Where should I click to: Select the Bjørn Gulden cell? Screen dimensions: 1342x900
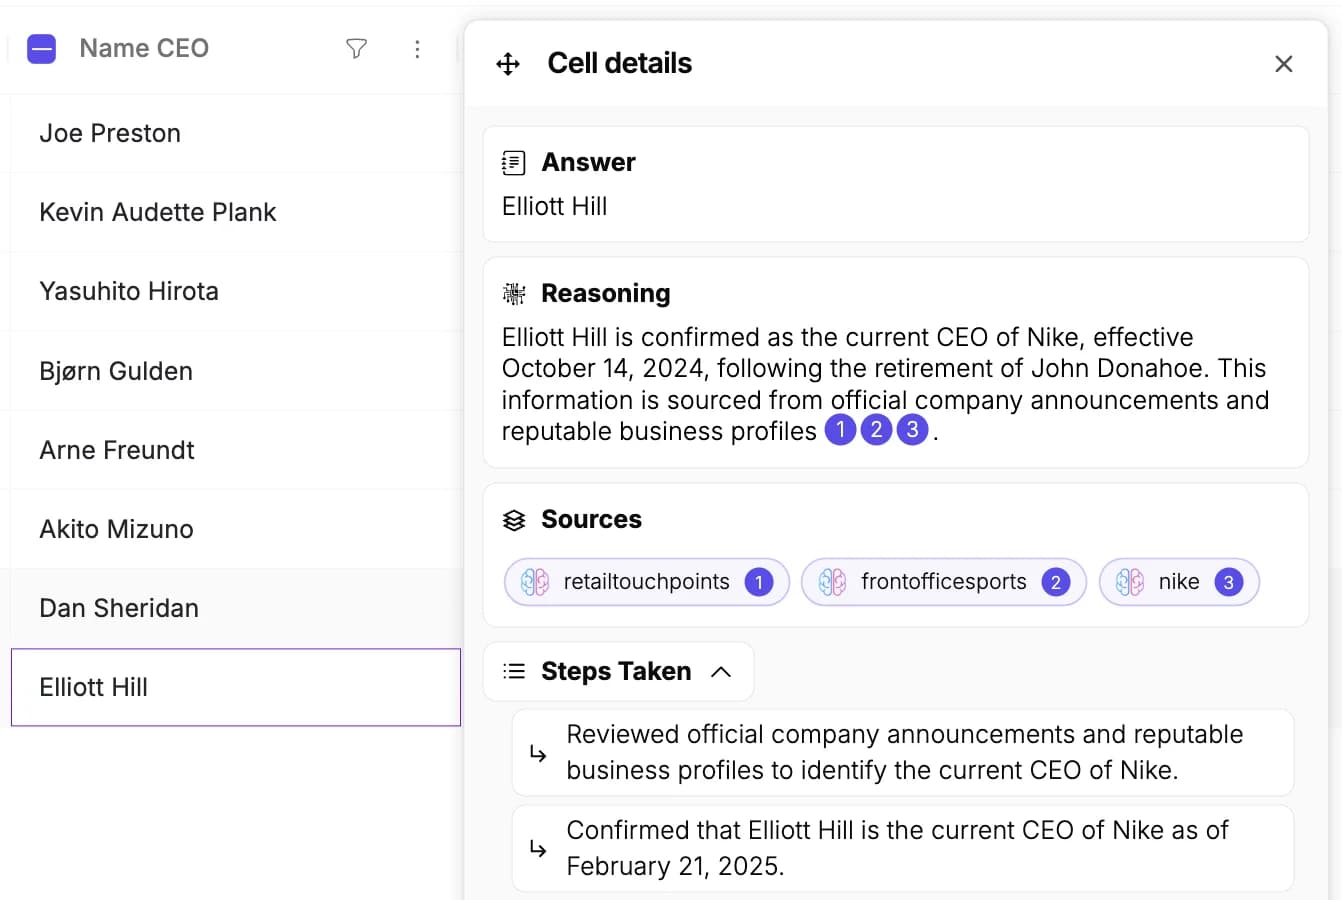click(236, 371)
